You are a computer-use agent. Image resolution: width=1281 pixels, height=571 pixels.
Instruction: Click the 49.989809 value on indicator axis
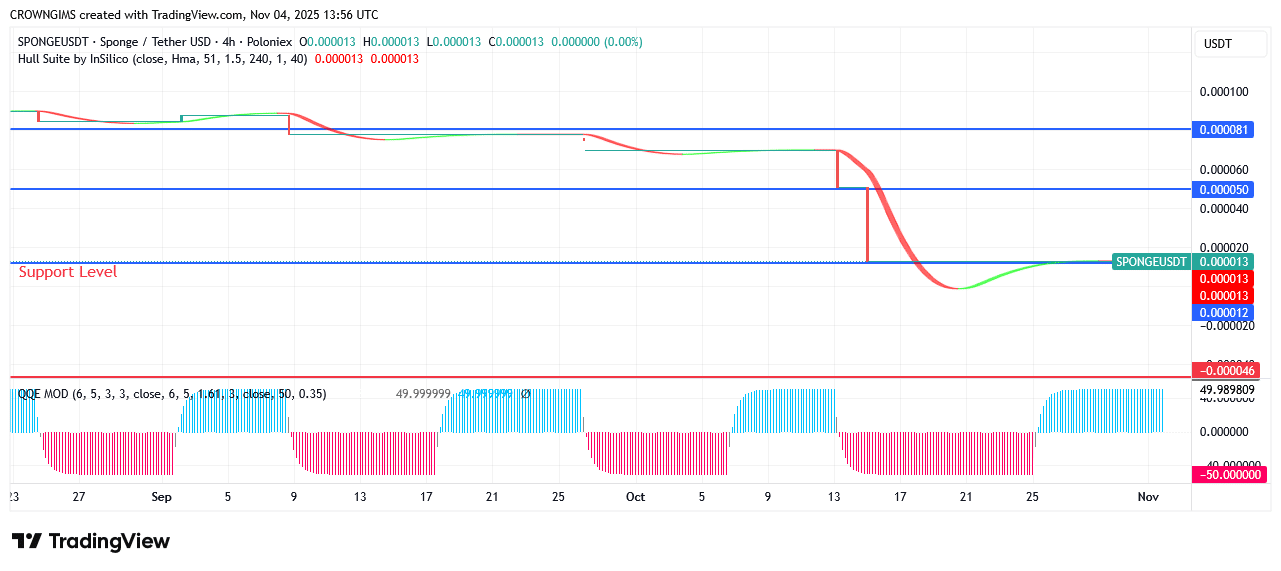tap(1225, 390)
